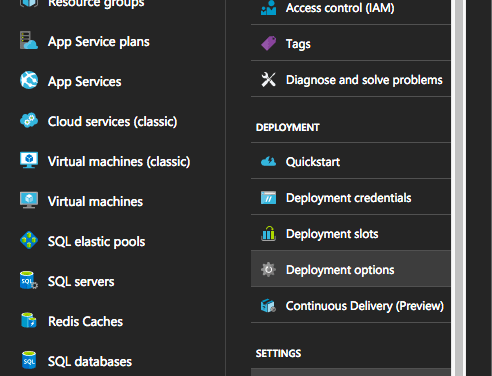Open Access control (IAM)

[351, 8]
